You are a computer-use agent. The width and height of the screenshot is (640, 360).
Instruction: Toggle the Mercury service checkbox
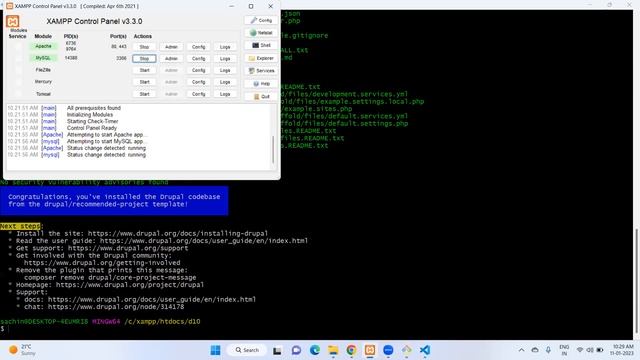[x=18, y=82]
